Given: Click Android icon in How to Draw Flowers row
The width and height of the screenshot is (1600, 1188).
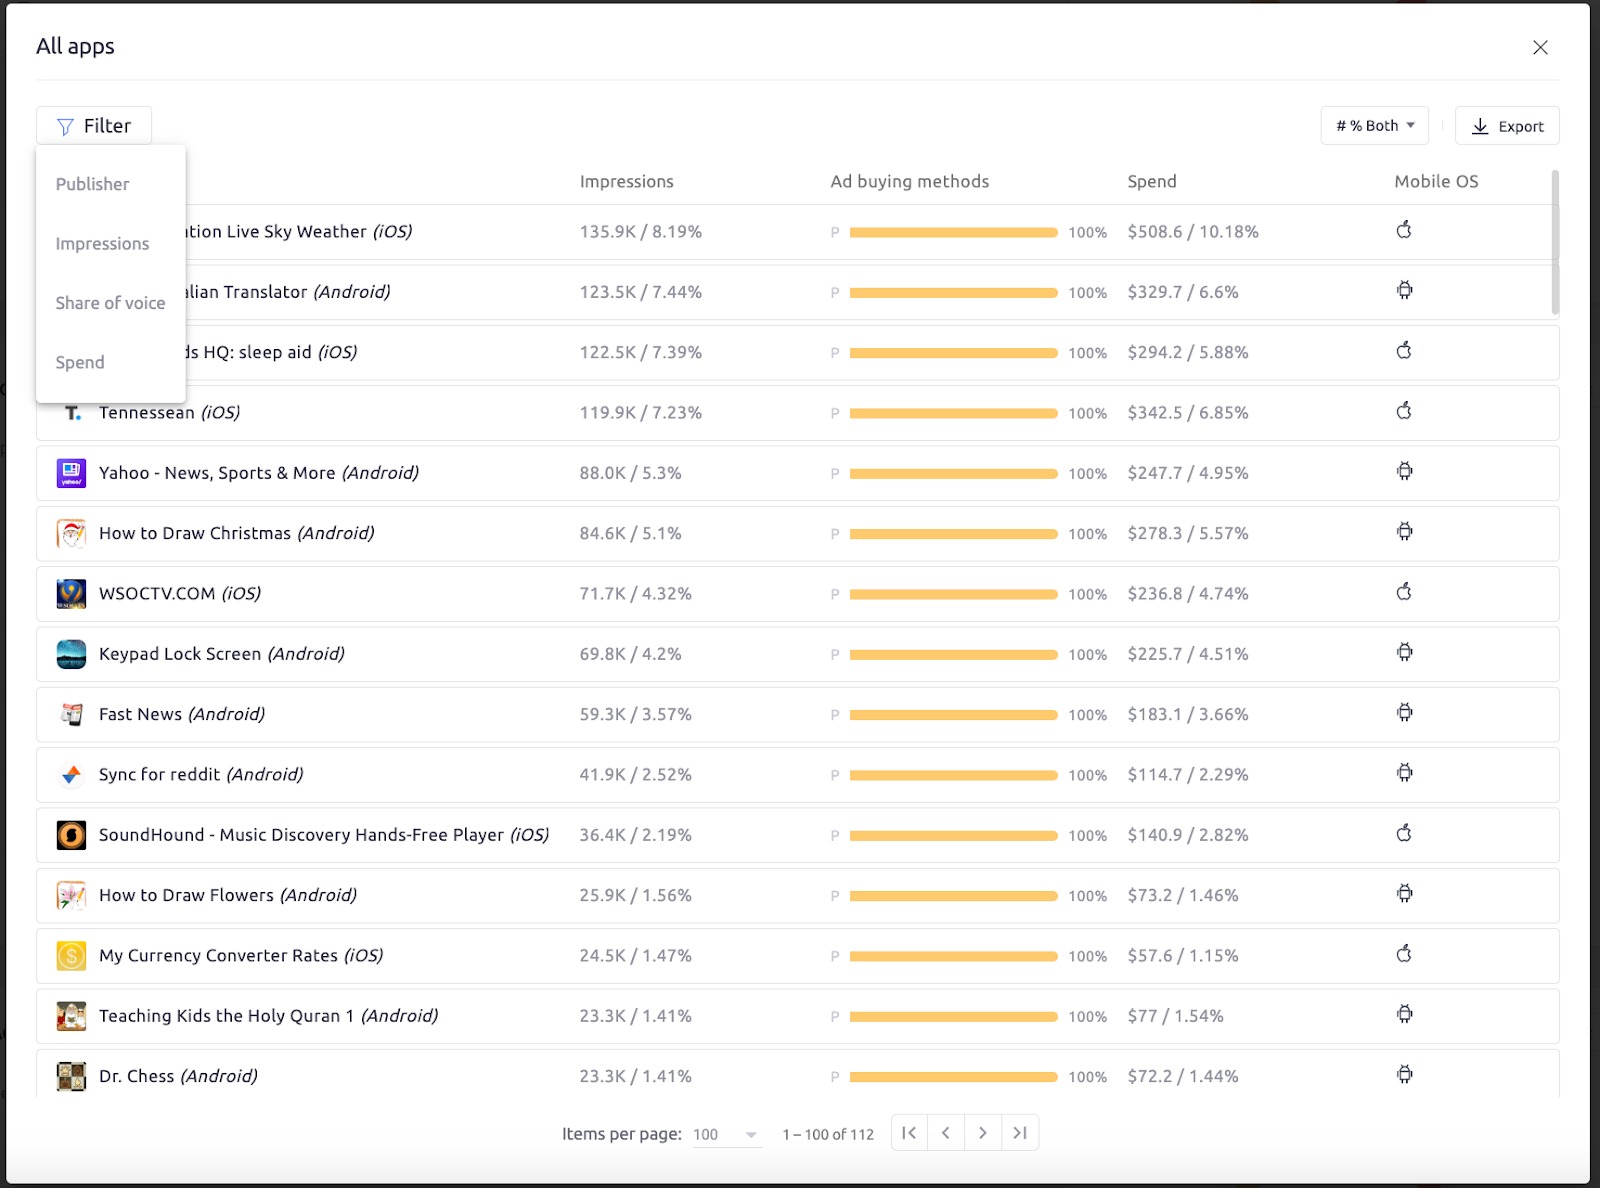Looking at the screenshot, I should click(1405, 893).
